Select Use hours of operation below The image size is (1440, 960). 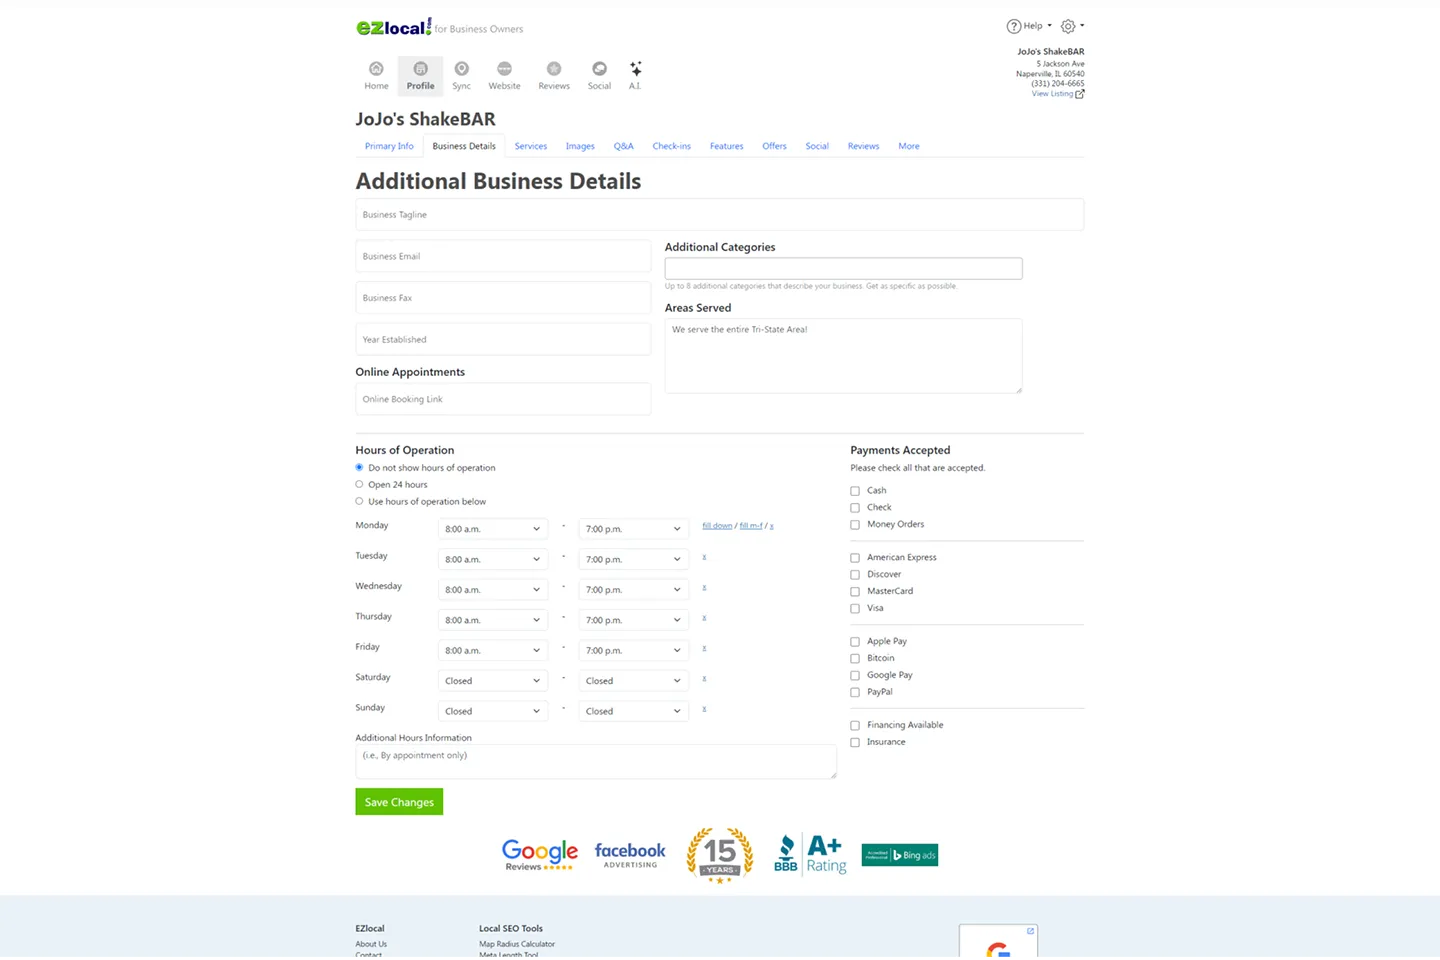pos(359,501)
